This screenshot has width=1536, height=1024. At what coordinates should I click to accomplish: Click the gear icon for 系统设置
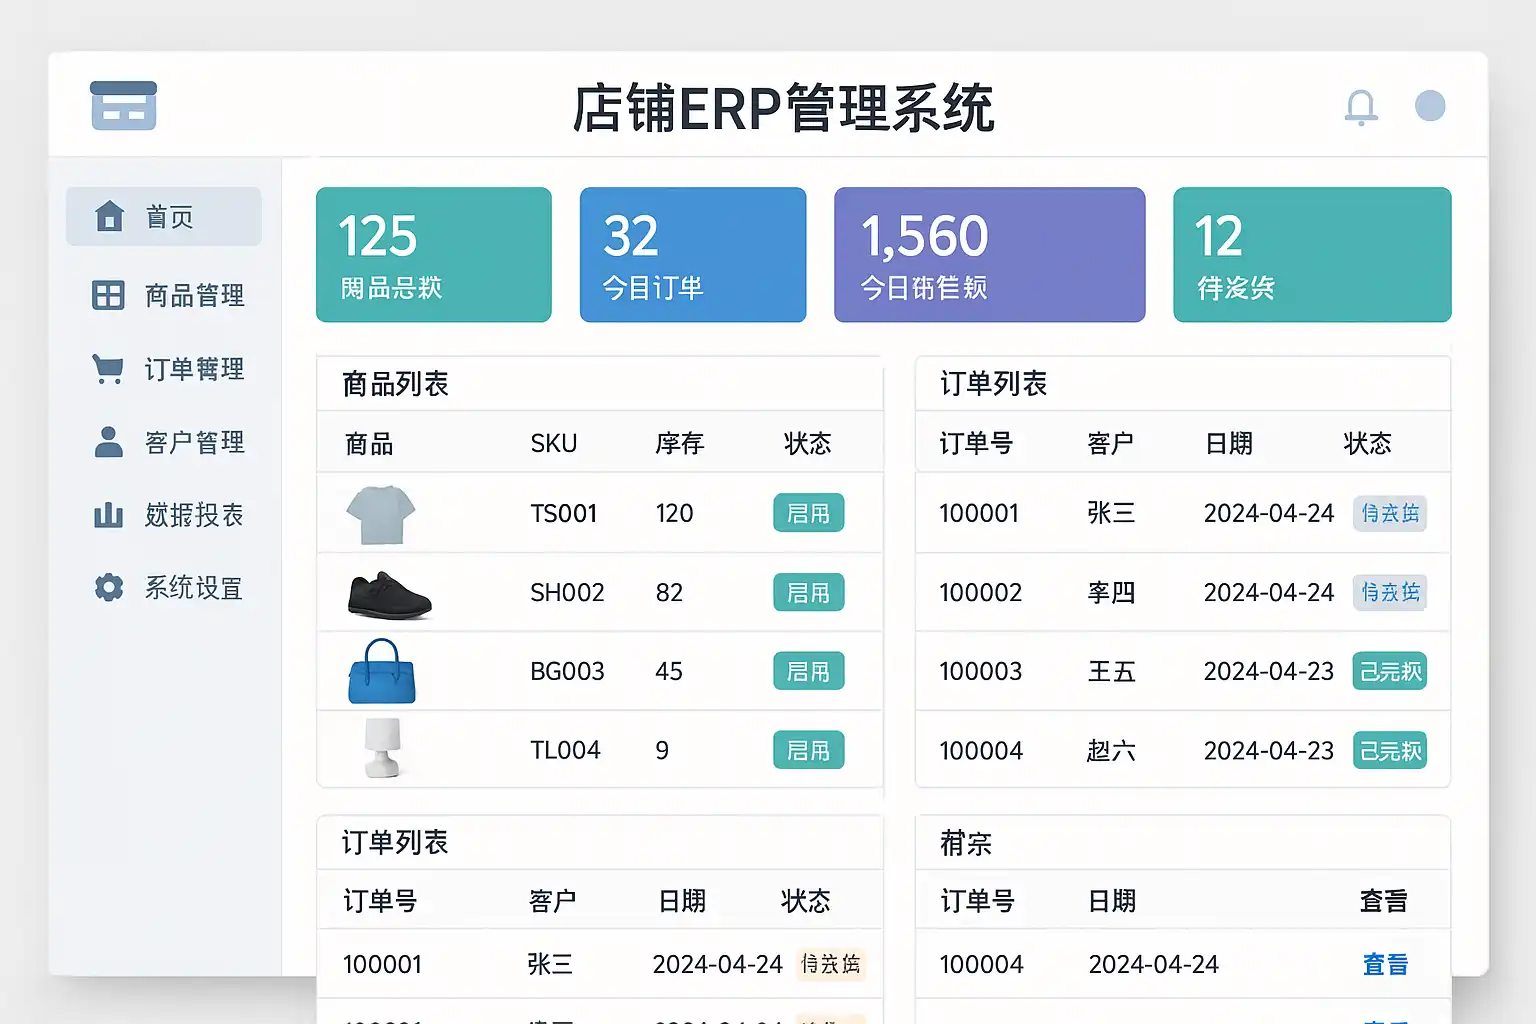click(x=108, y=588)
